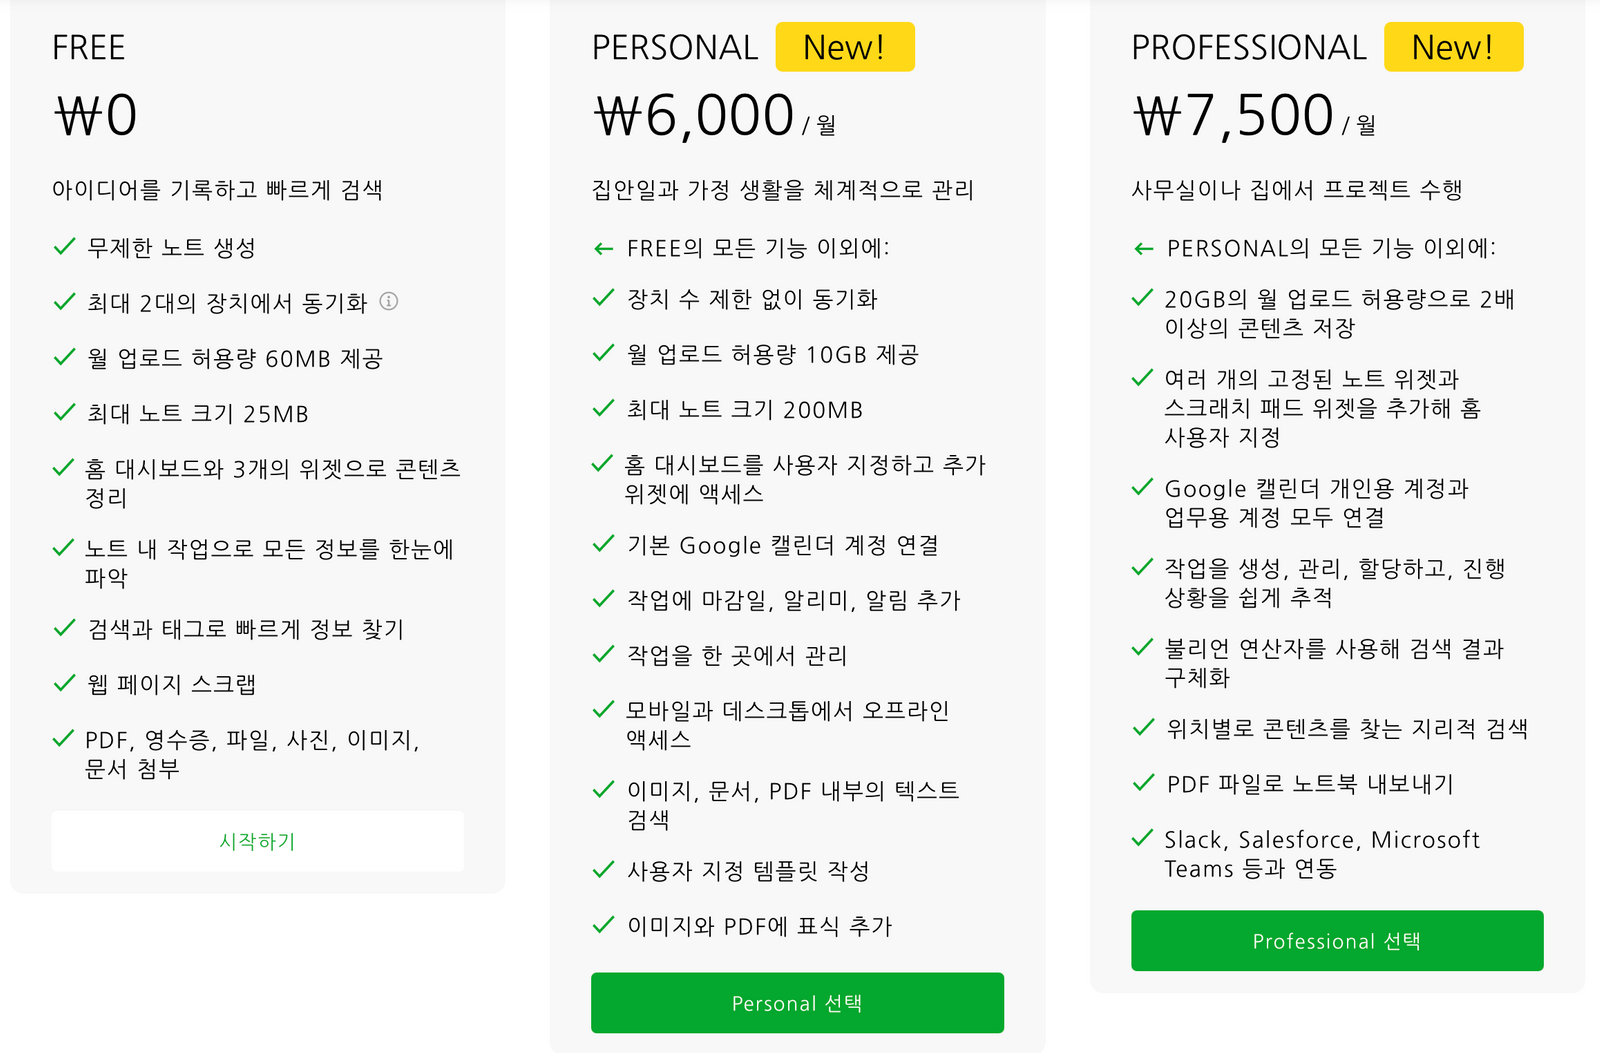The height and width of the screenshot is (1053, 1600).
Task: Click the checkmark next to 웹 페이지 스크랩
Action: 64,683
